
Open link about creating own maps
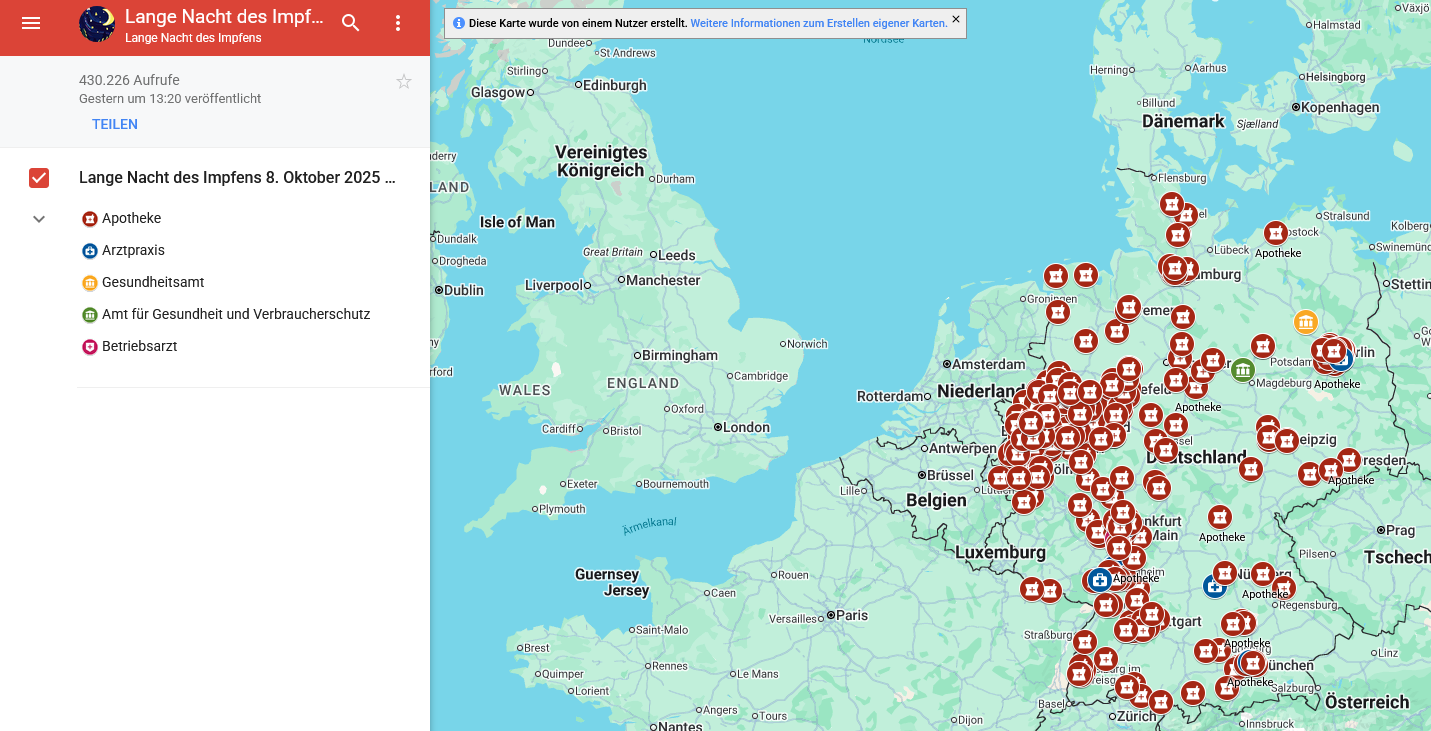point(818,23)
